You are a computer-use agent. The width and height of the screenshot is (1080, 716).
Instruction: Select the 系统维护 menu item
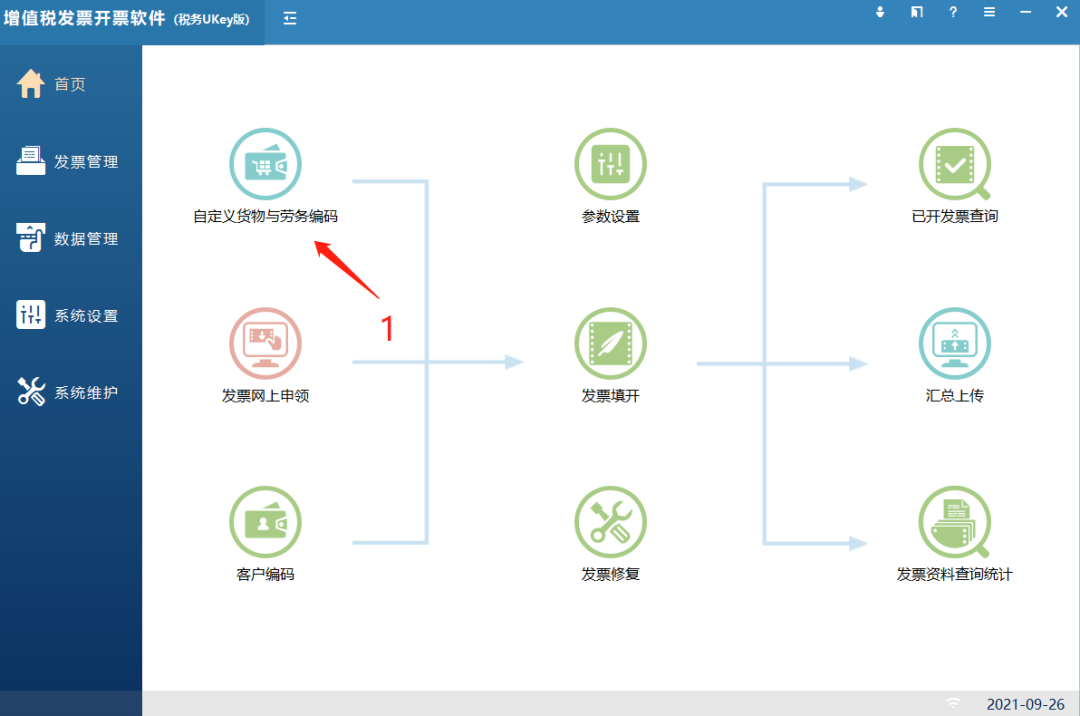tap(86, 393)
